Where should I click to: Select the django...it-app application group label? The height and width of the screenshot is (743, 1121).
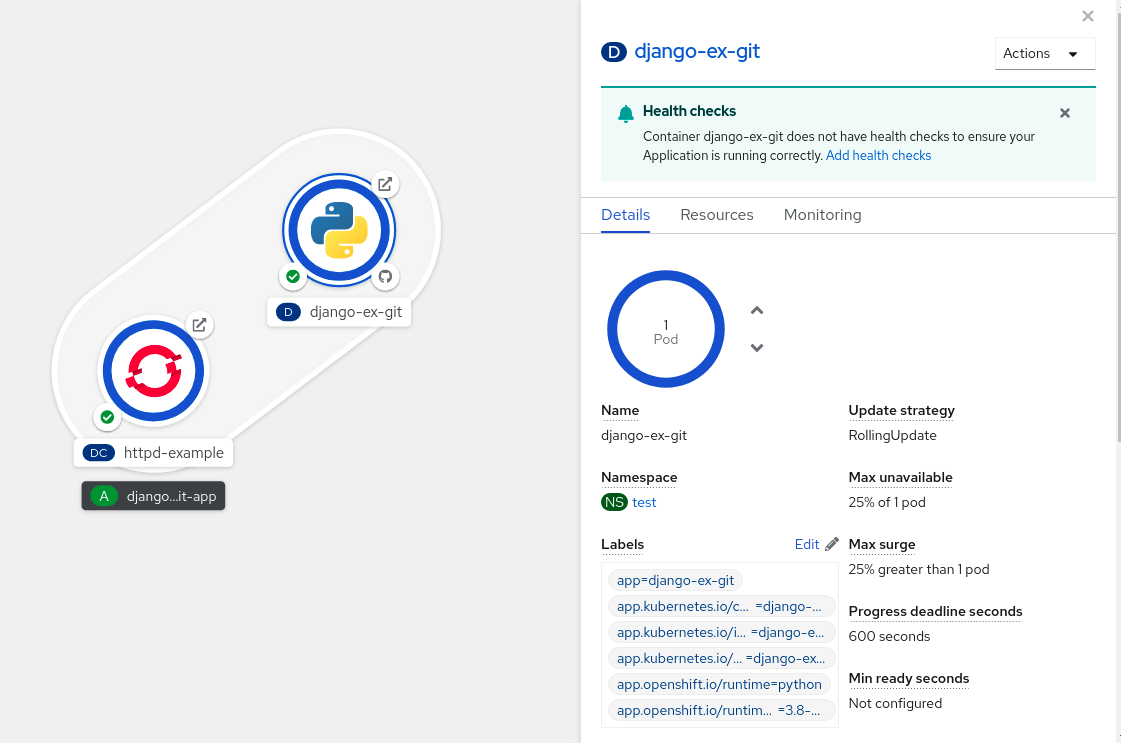pos(154,496)
